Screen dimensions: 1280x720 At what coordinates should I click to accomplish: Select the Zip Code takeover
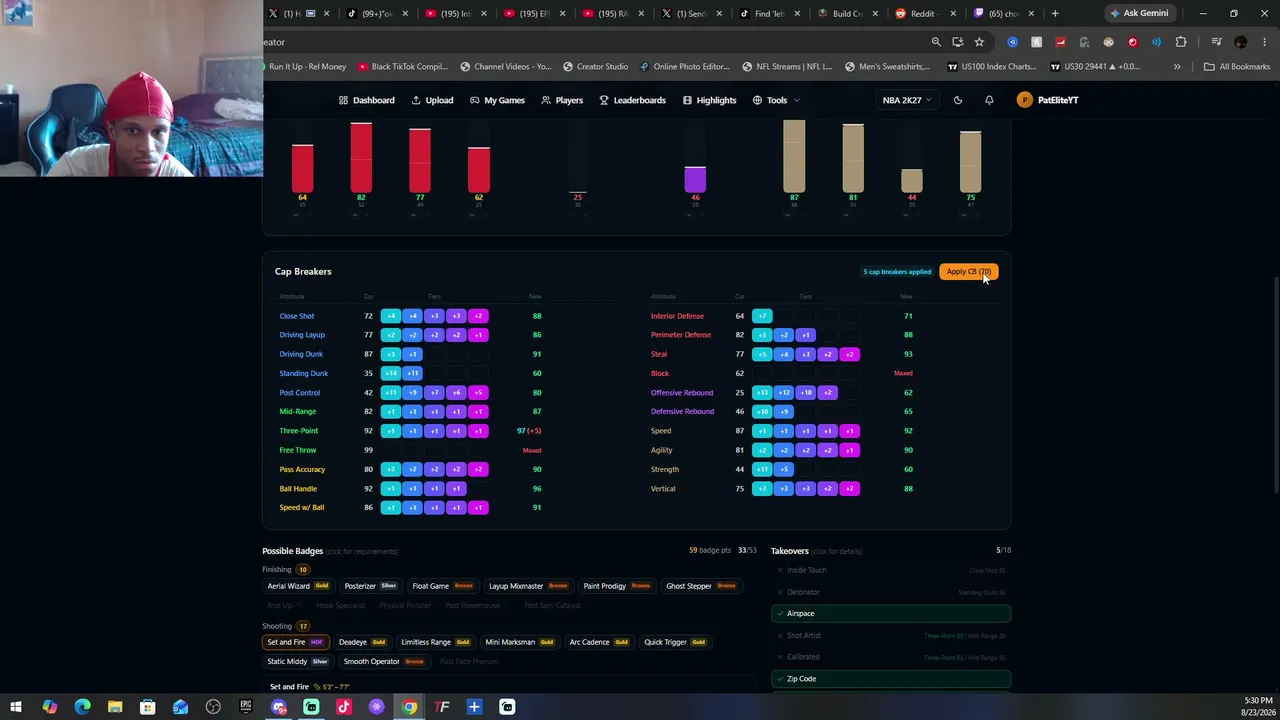point(891,679)
